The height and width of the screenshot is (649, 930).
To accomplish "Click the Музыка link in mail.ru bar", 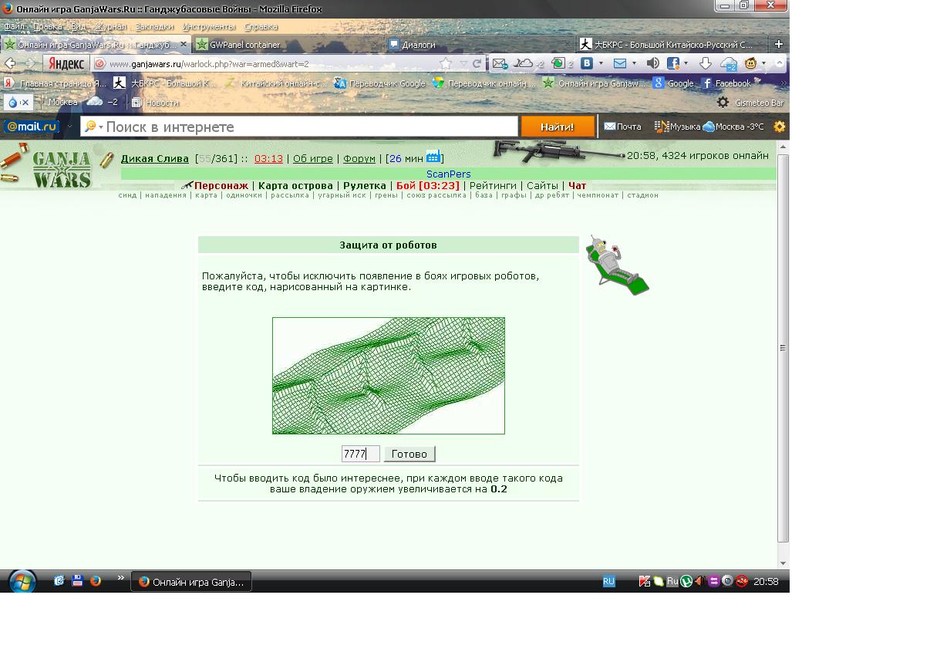I will click(678, 126).
